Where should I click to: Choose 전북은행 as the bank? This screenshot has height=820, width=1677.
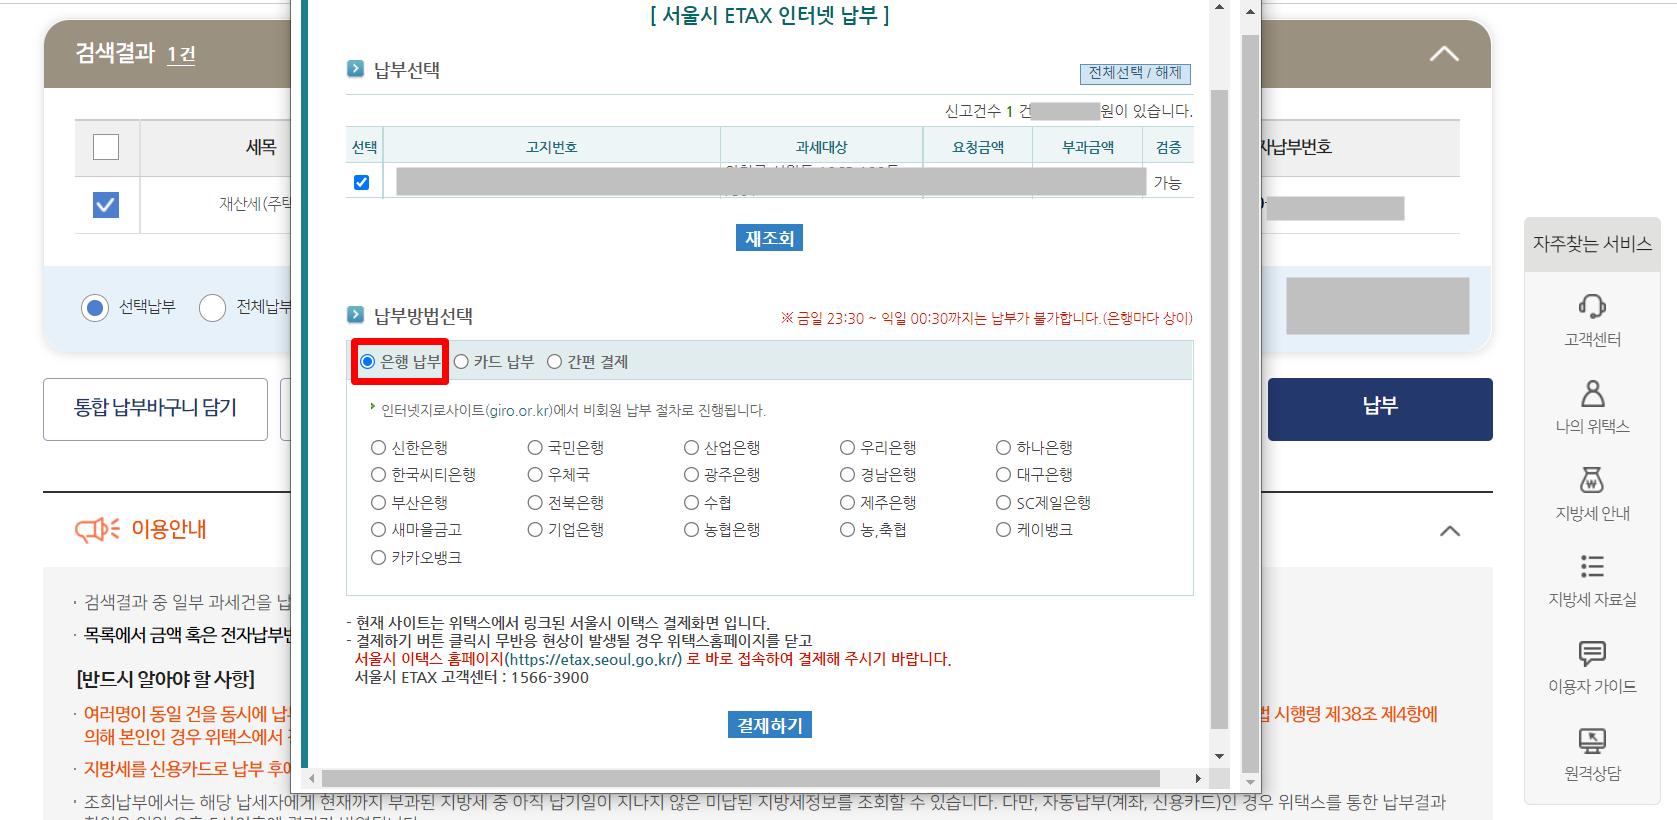click(x=535, y=502)
